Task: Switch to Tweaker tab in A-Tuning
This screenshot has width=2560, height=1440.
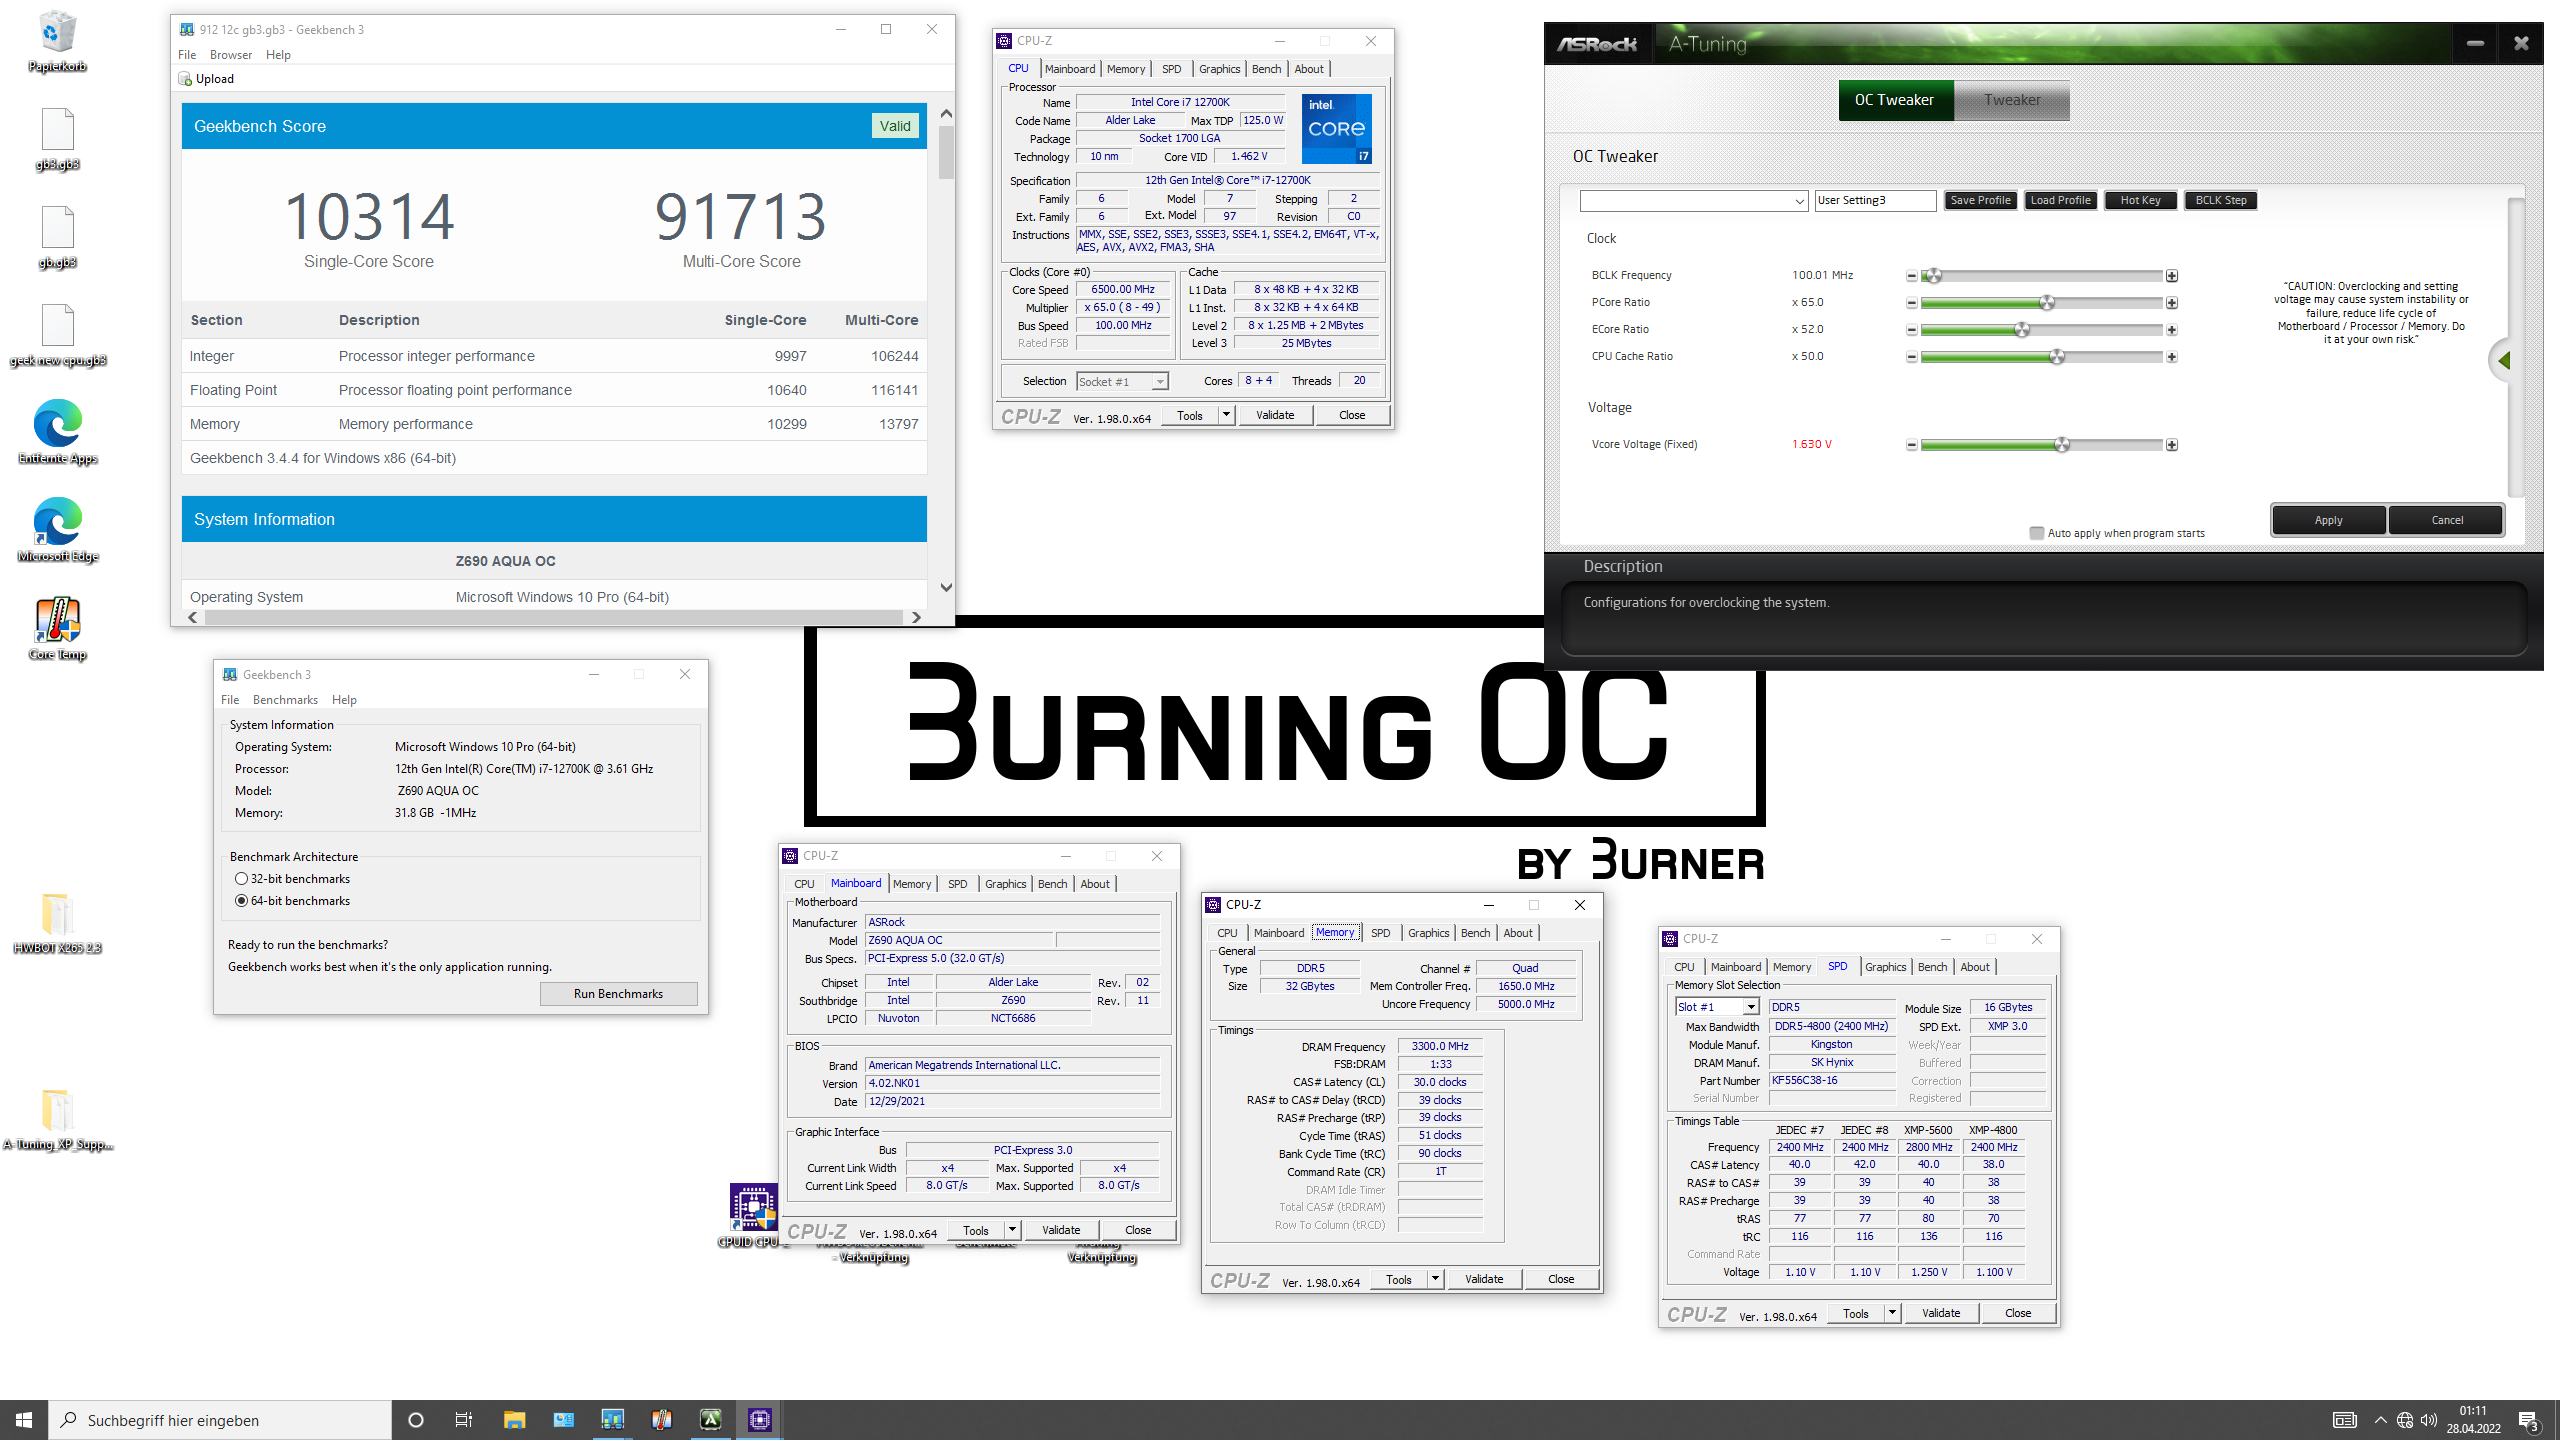Action: point(2012,100)
